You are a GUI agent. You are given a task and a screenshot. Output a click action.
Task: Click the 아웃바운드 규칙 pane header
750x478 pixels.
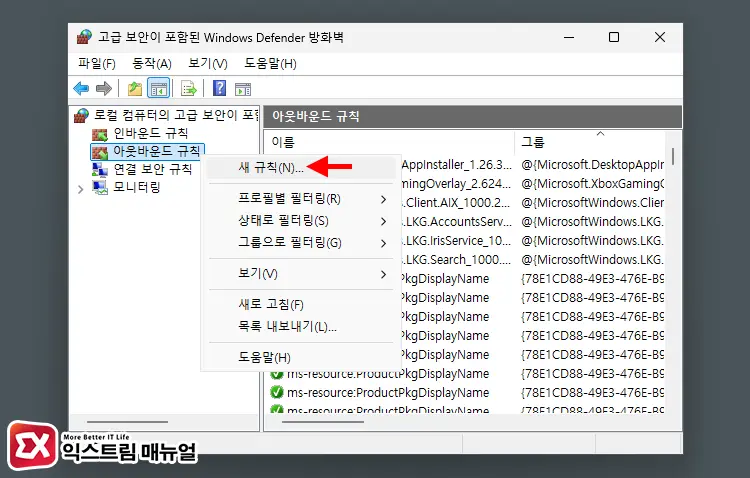473,116
